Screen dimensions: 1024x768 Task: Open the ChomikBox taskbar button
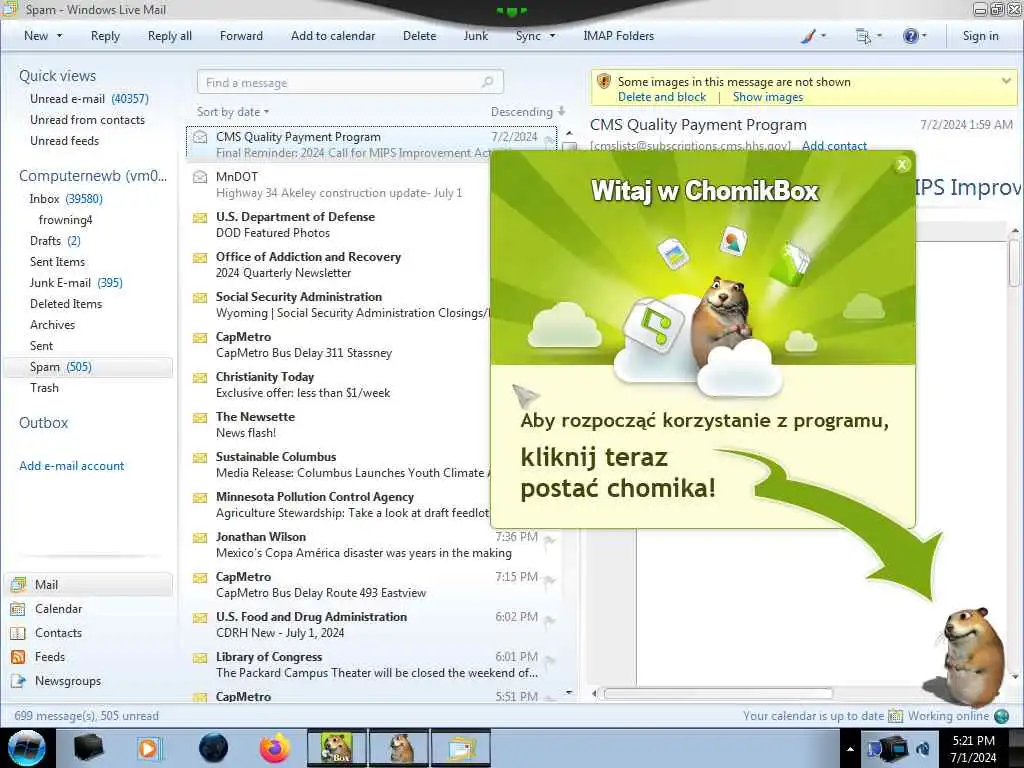[x=336, y=748]
